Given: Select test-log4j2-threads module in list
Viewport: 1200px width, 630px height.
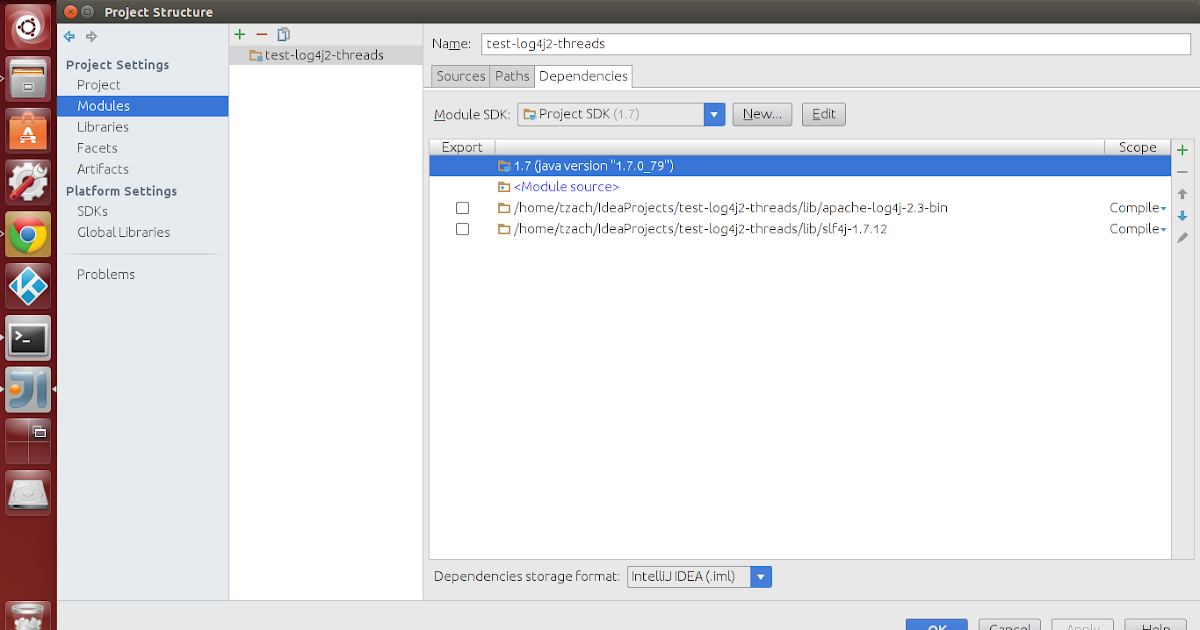Looking at the screenshot, I should (x=326, y=56).
